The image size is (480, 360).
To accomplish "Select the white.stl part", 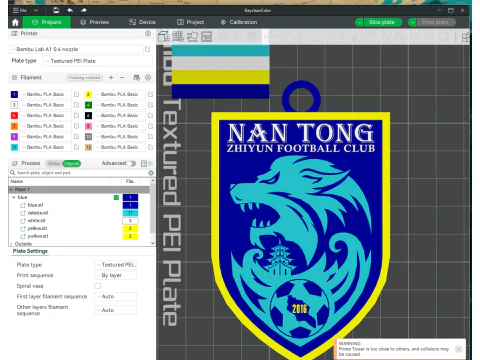I will tap(37, 221).
